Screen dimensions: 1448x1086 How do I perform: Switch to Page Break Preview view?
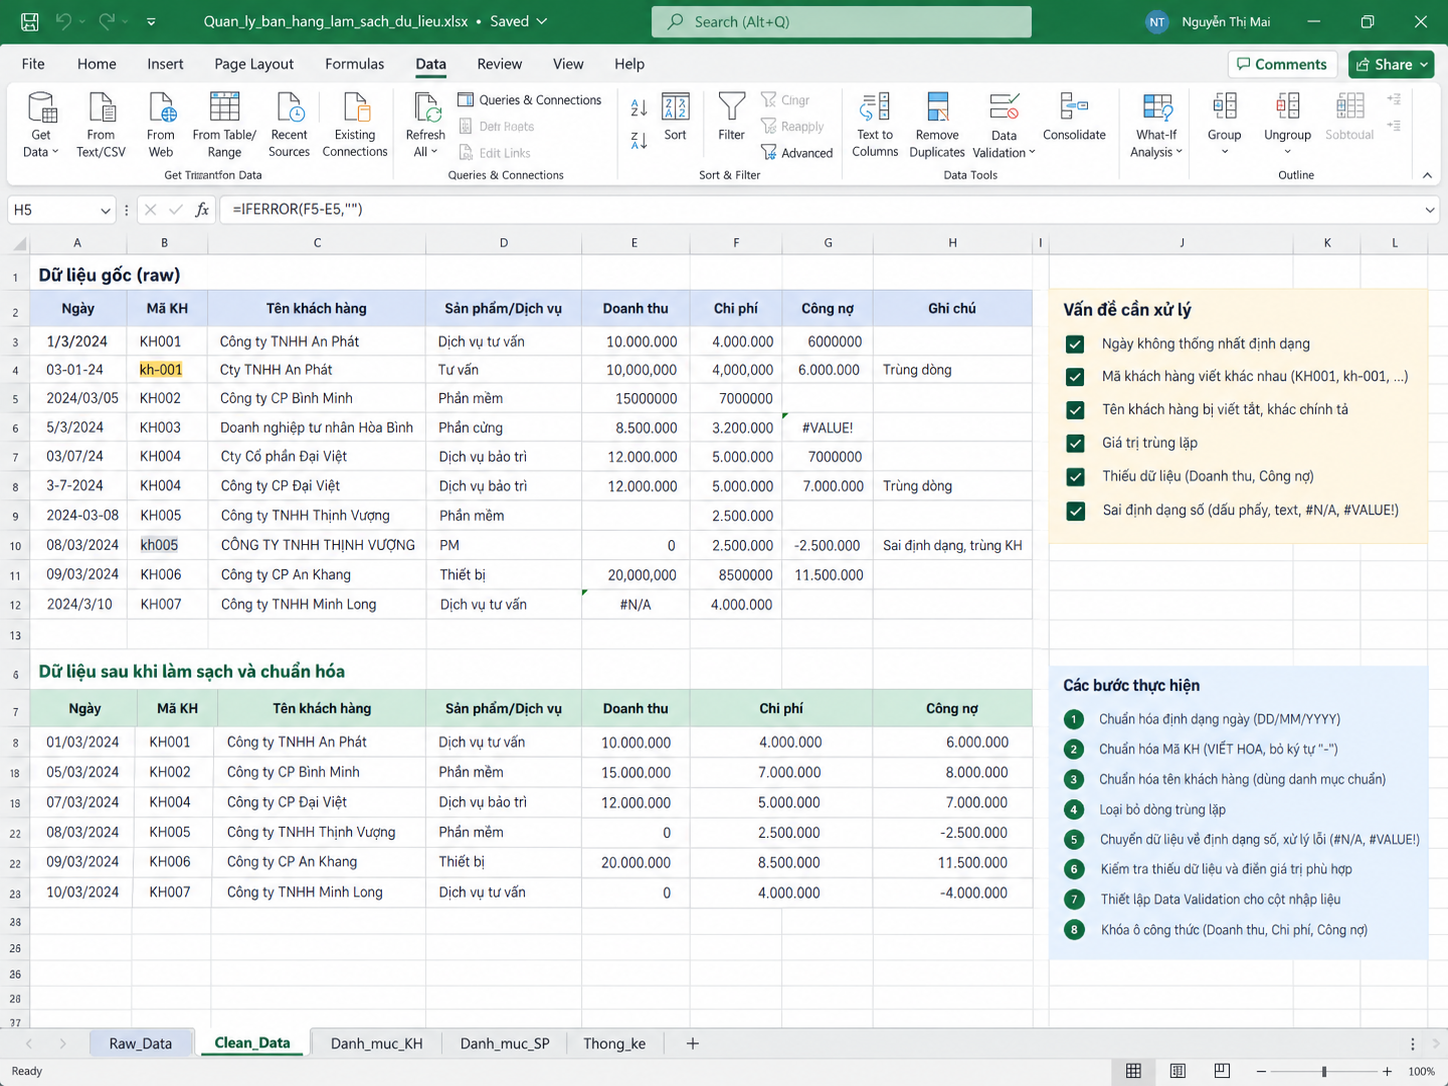[x=1222, y=1071]
